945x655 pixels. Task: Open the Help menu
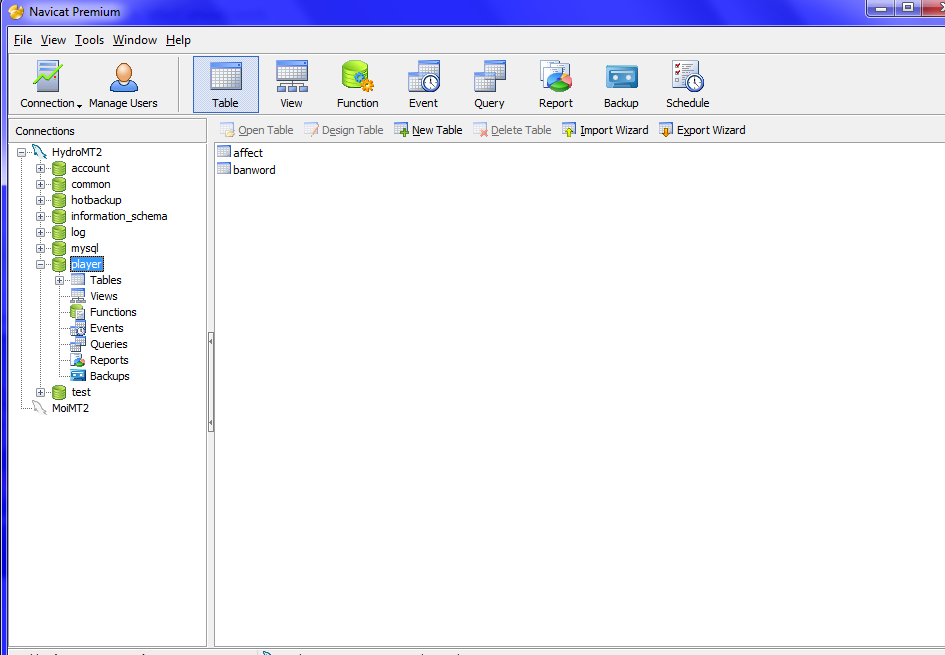click(178, 40)
